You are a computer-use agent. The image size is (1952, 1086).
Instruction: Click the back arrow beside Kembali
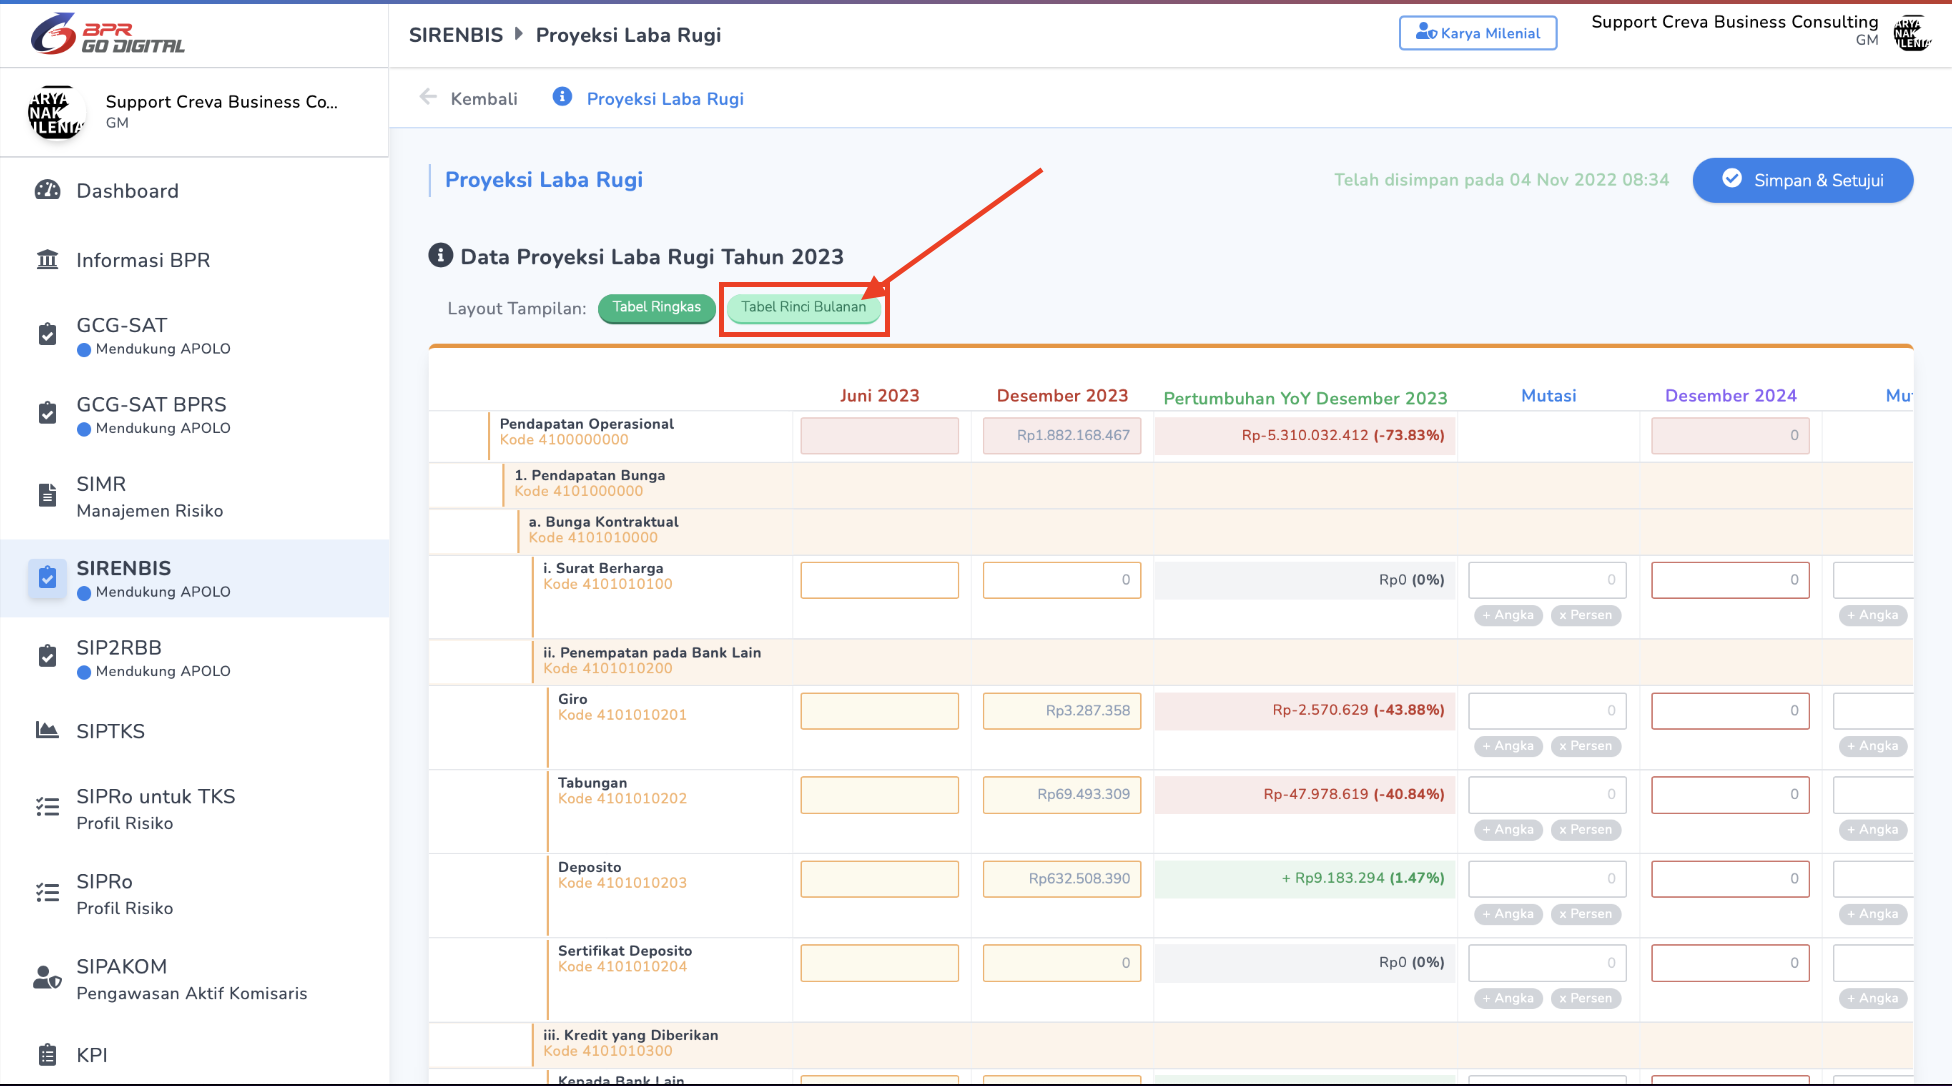(x=428, y=97)
